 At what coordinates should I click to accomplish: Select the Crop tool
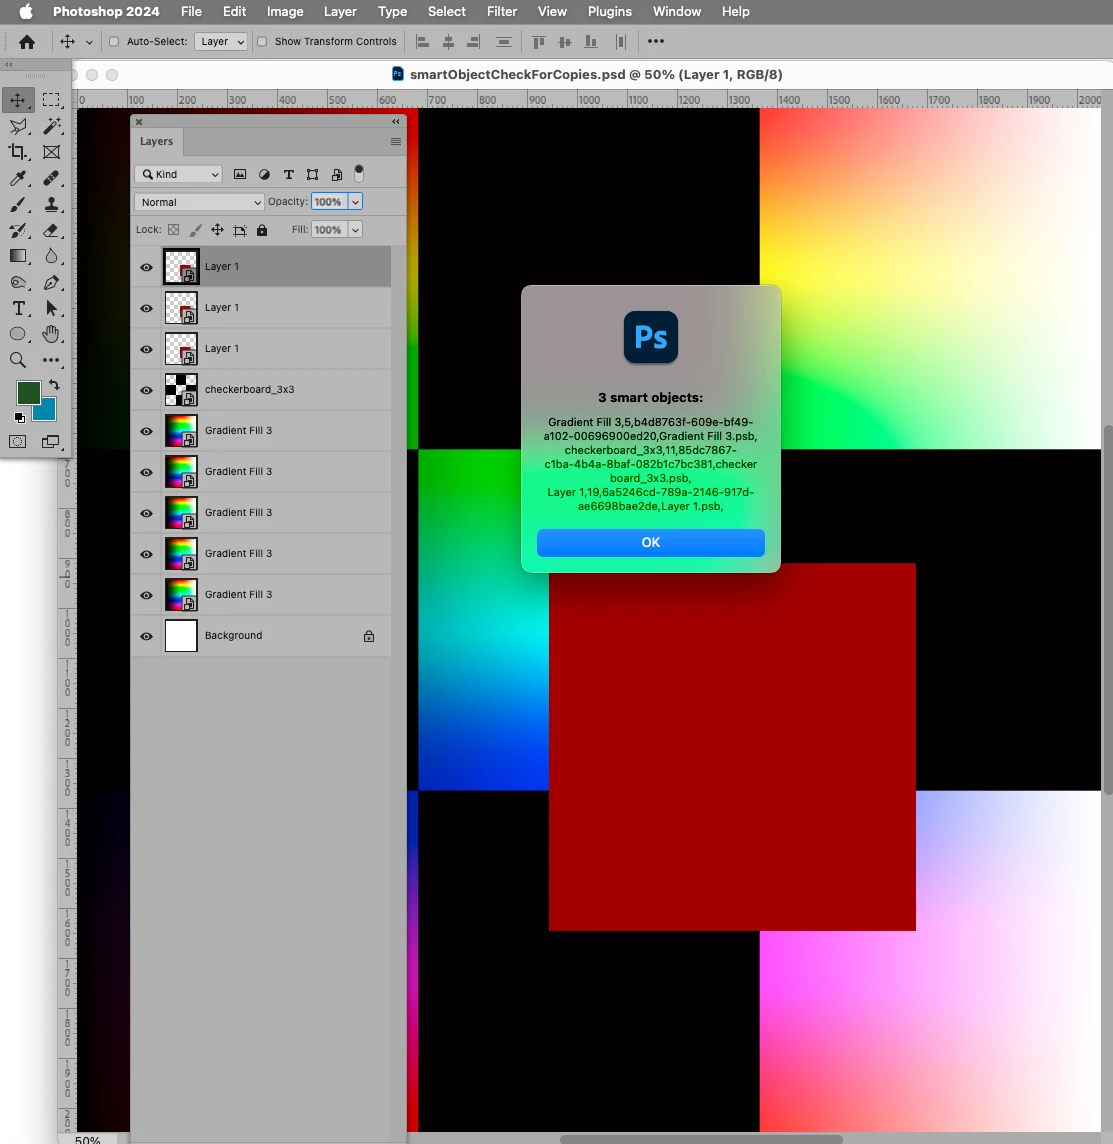18,152
